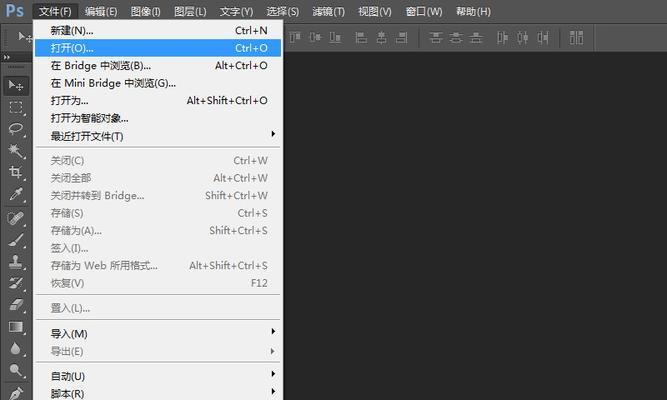Click 关闭并转到 Bridge... menu item
The height and width of the screenshot is (400, 667).
coord(158,195)
